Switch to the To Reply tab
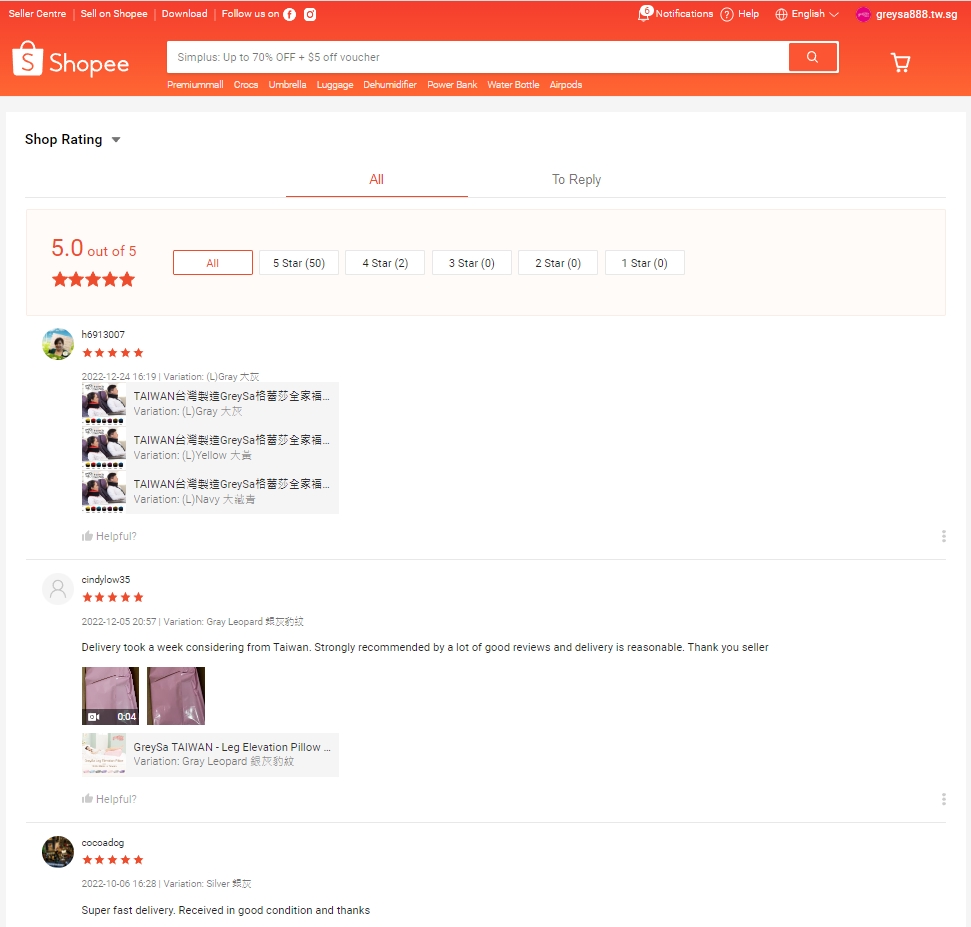 (576, 180)
